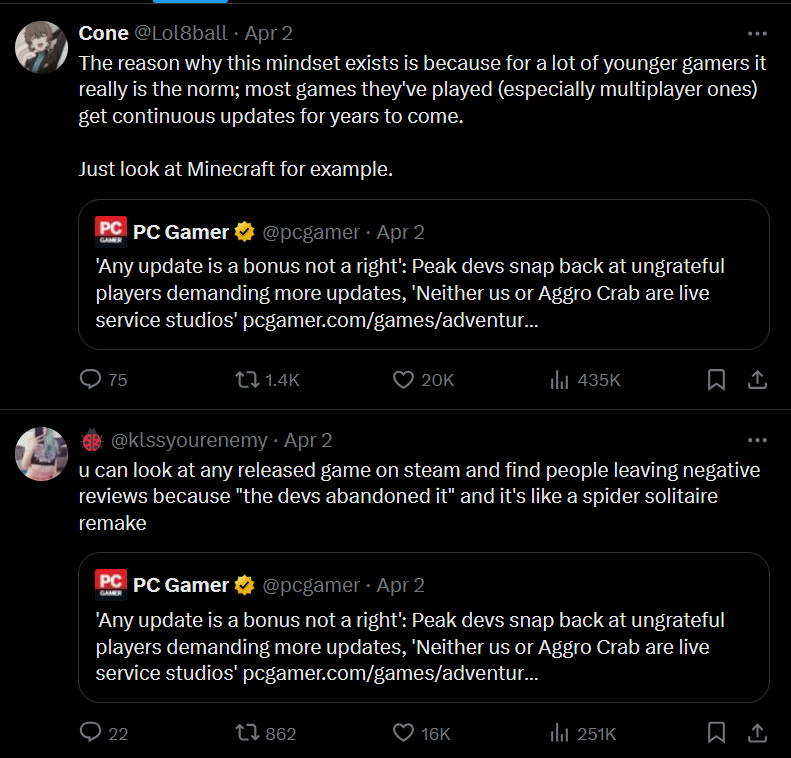Like Cone's tweet with 20K likes
The image size is (791, 758).
(404, 380)
